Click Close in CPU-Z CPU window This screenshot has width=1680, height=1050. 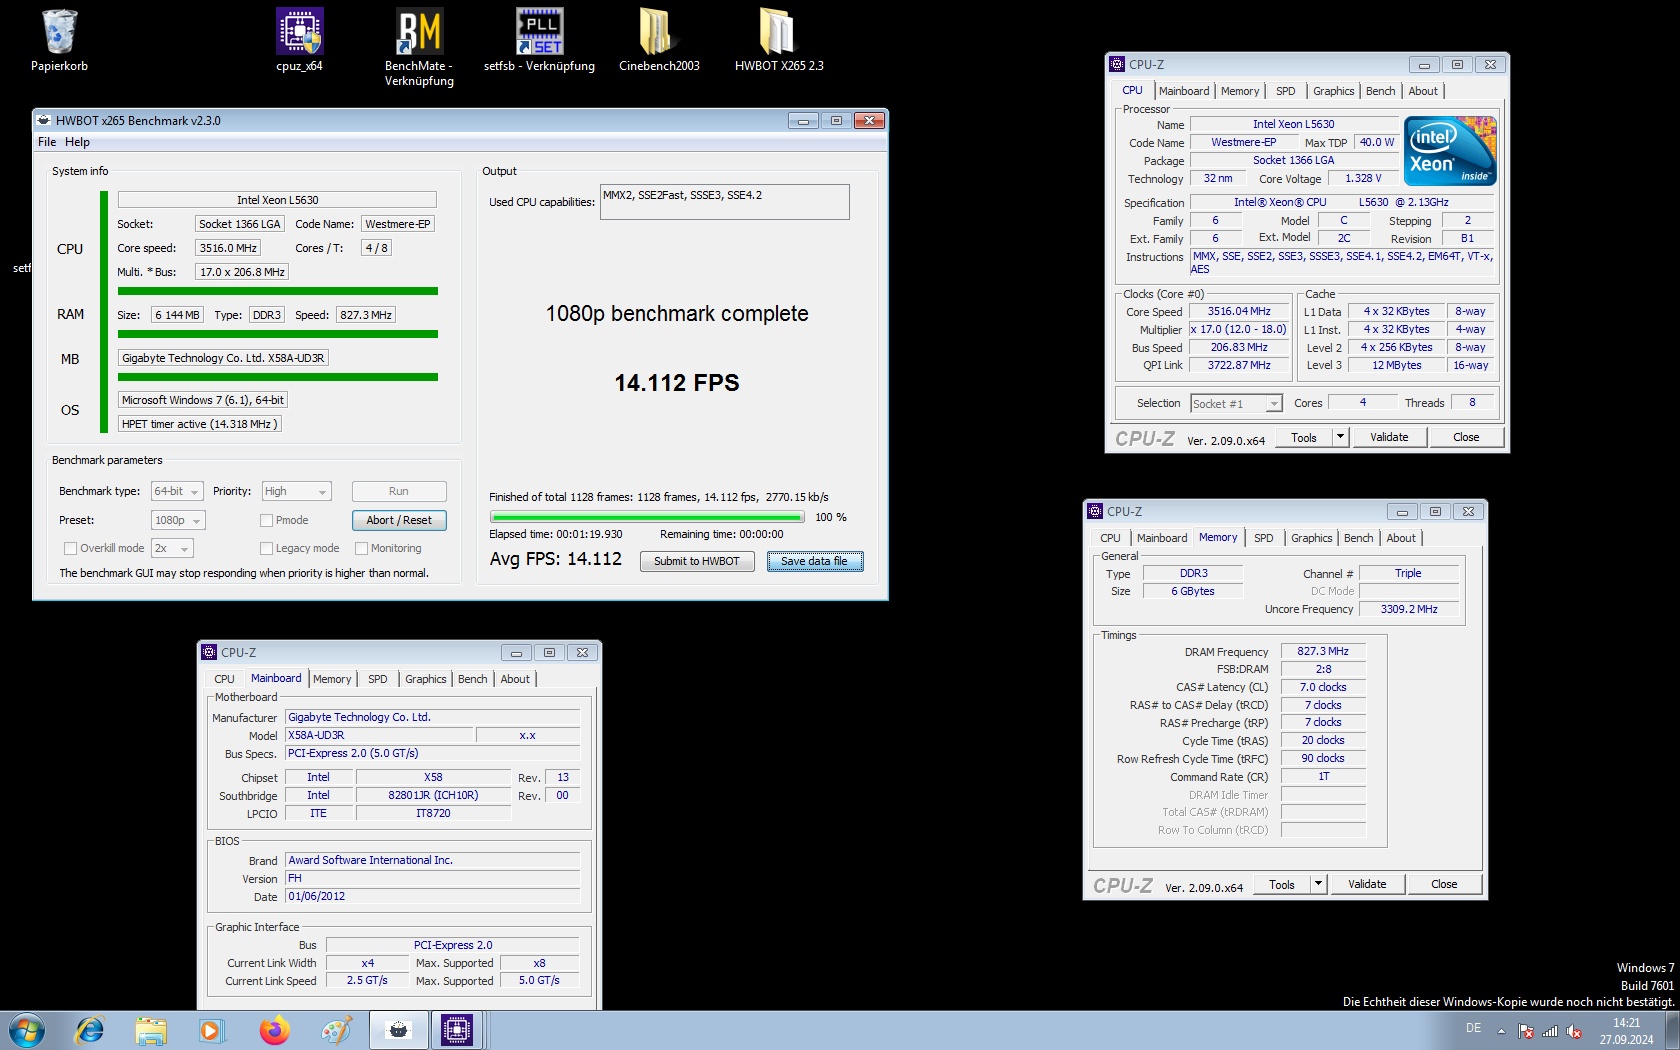[x=1465, y=437]
